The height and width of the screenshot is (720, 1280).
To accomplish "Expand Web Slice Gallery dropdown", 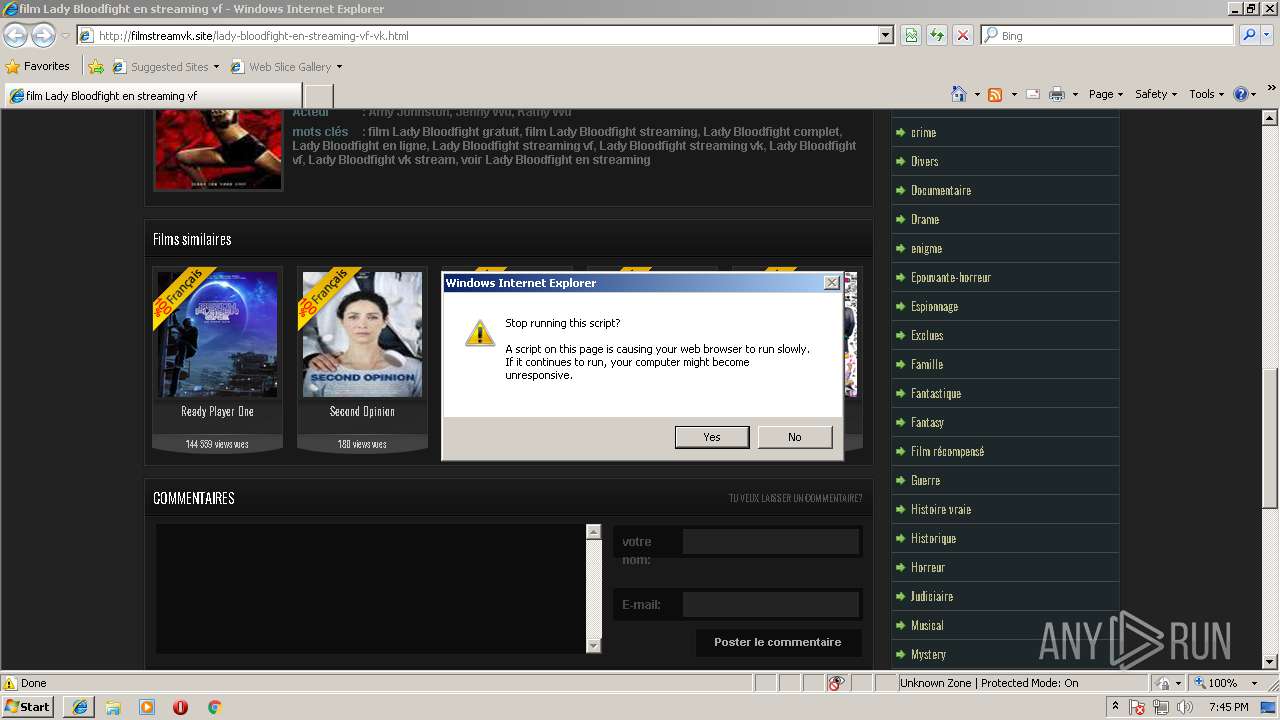I will click(339, 67).
